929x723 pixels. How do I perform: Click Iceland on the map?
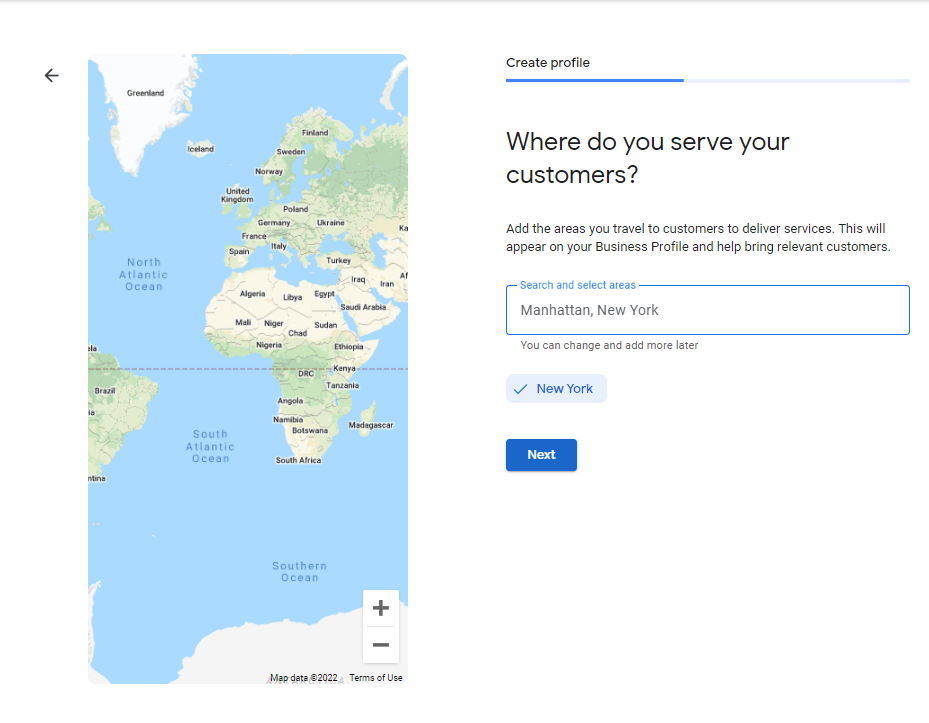tap(200, 149)
